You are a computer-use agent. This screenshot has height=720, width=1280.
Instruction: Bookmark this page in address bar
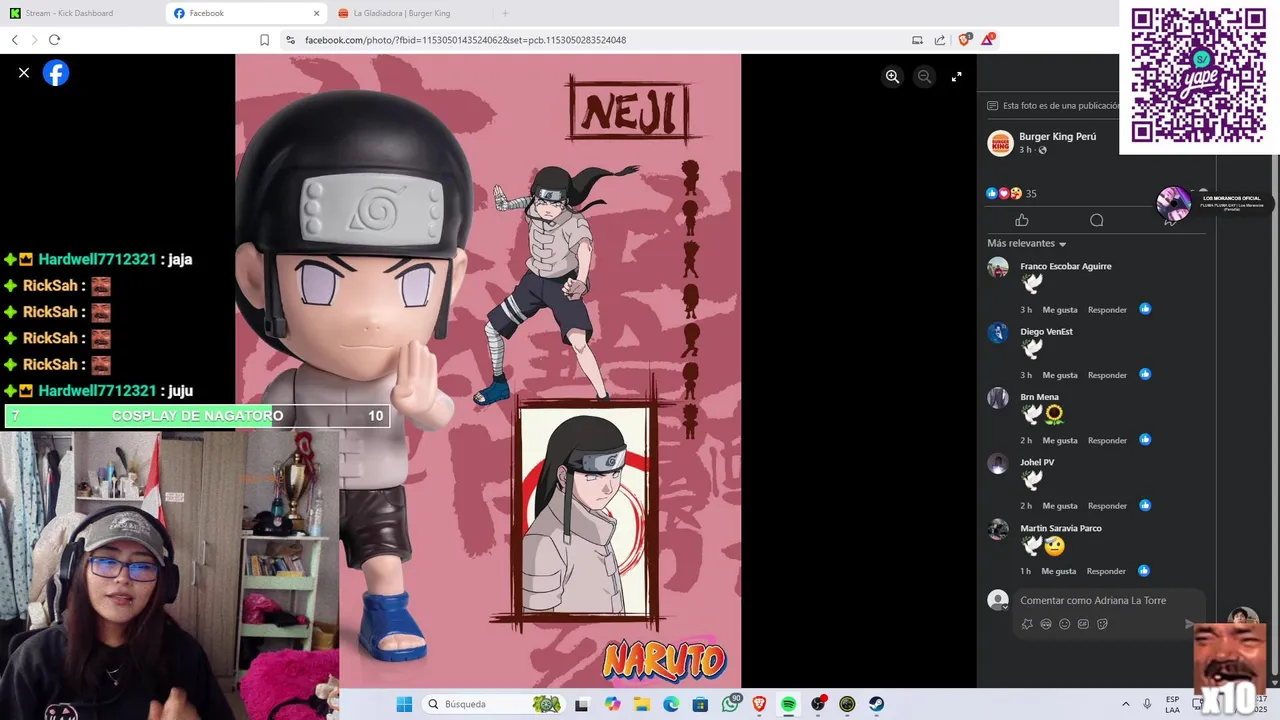264,40
